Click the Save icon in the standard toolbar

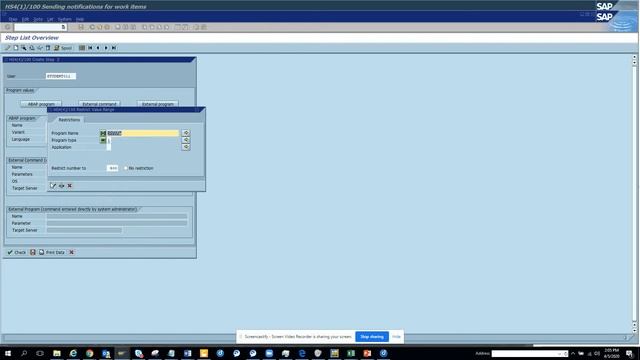coord(81,27)
